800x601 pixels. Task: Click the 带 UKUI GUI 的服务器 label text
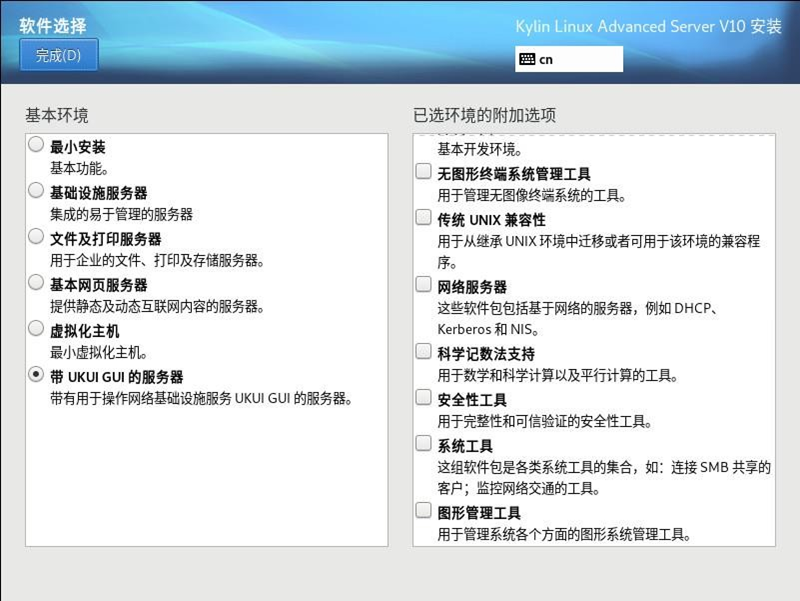[117, 377]
